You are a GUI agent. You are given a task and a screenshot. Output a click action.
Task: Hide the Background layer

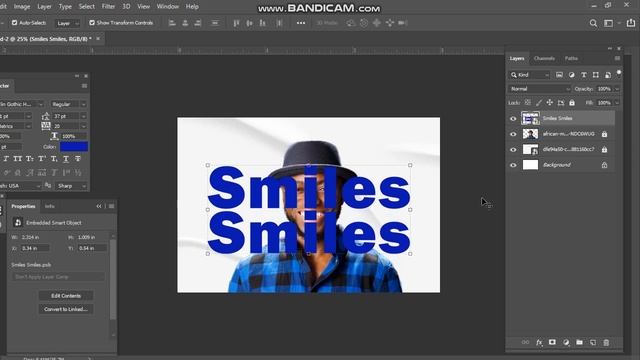[513, 165]
